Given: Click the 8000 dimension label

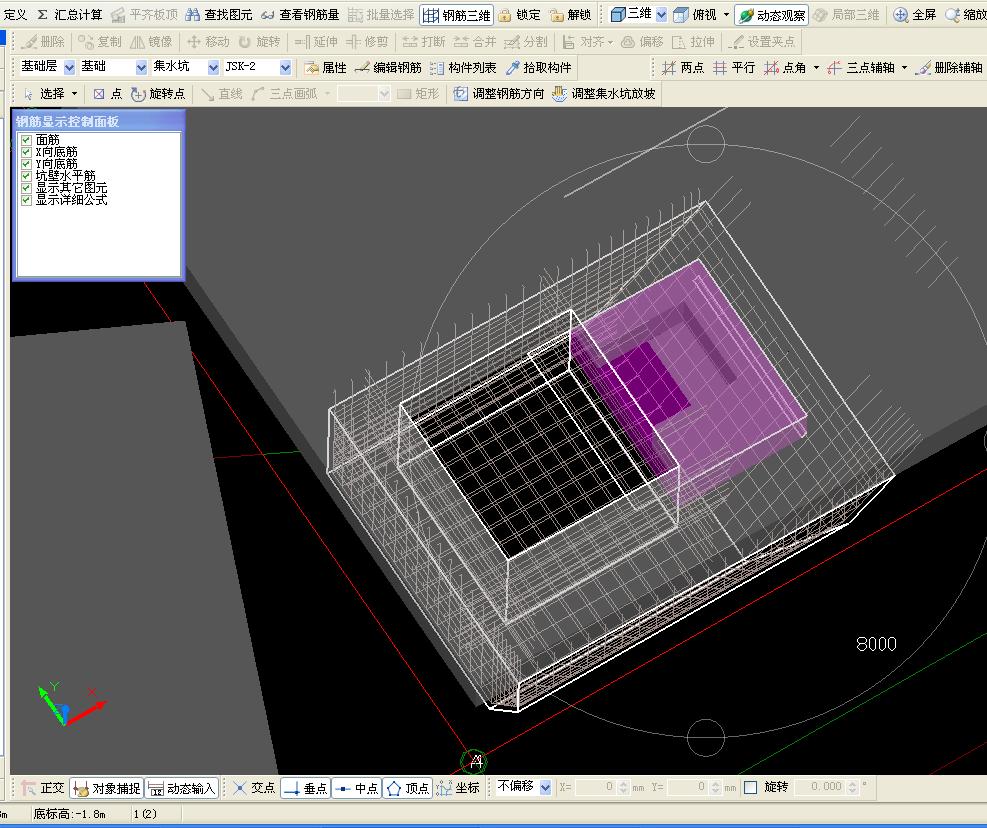Looking at the screenshot, I should click(876, 644).
